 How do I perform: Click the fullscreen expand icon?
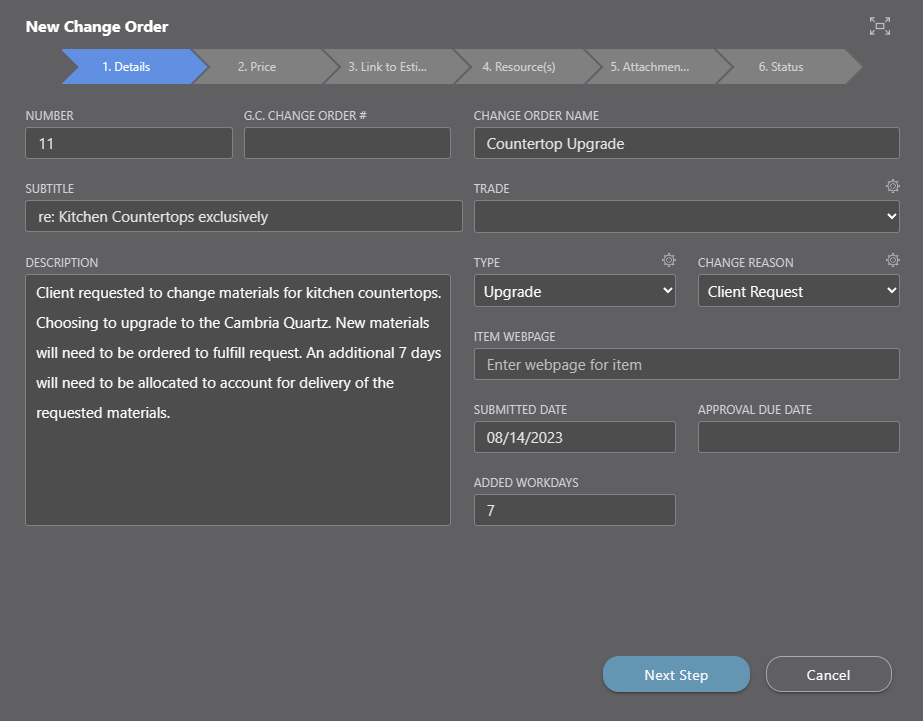pos(879,27)
